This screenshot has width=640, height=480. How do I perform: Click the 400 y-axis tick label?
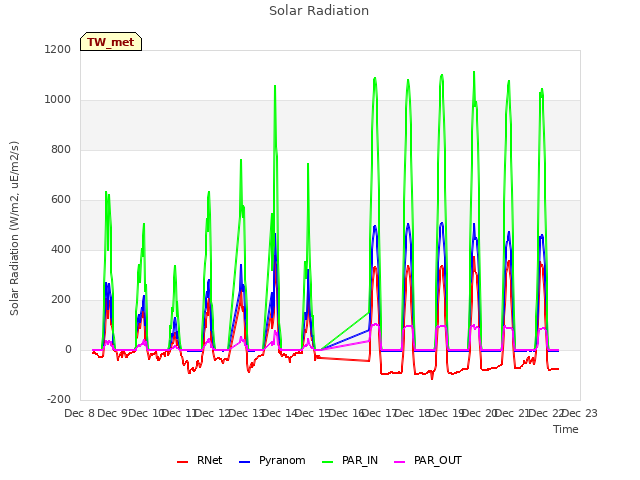61,249
